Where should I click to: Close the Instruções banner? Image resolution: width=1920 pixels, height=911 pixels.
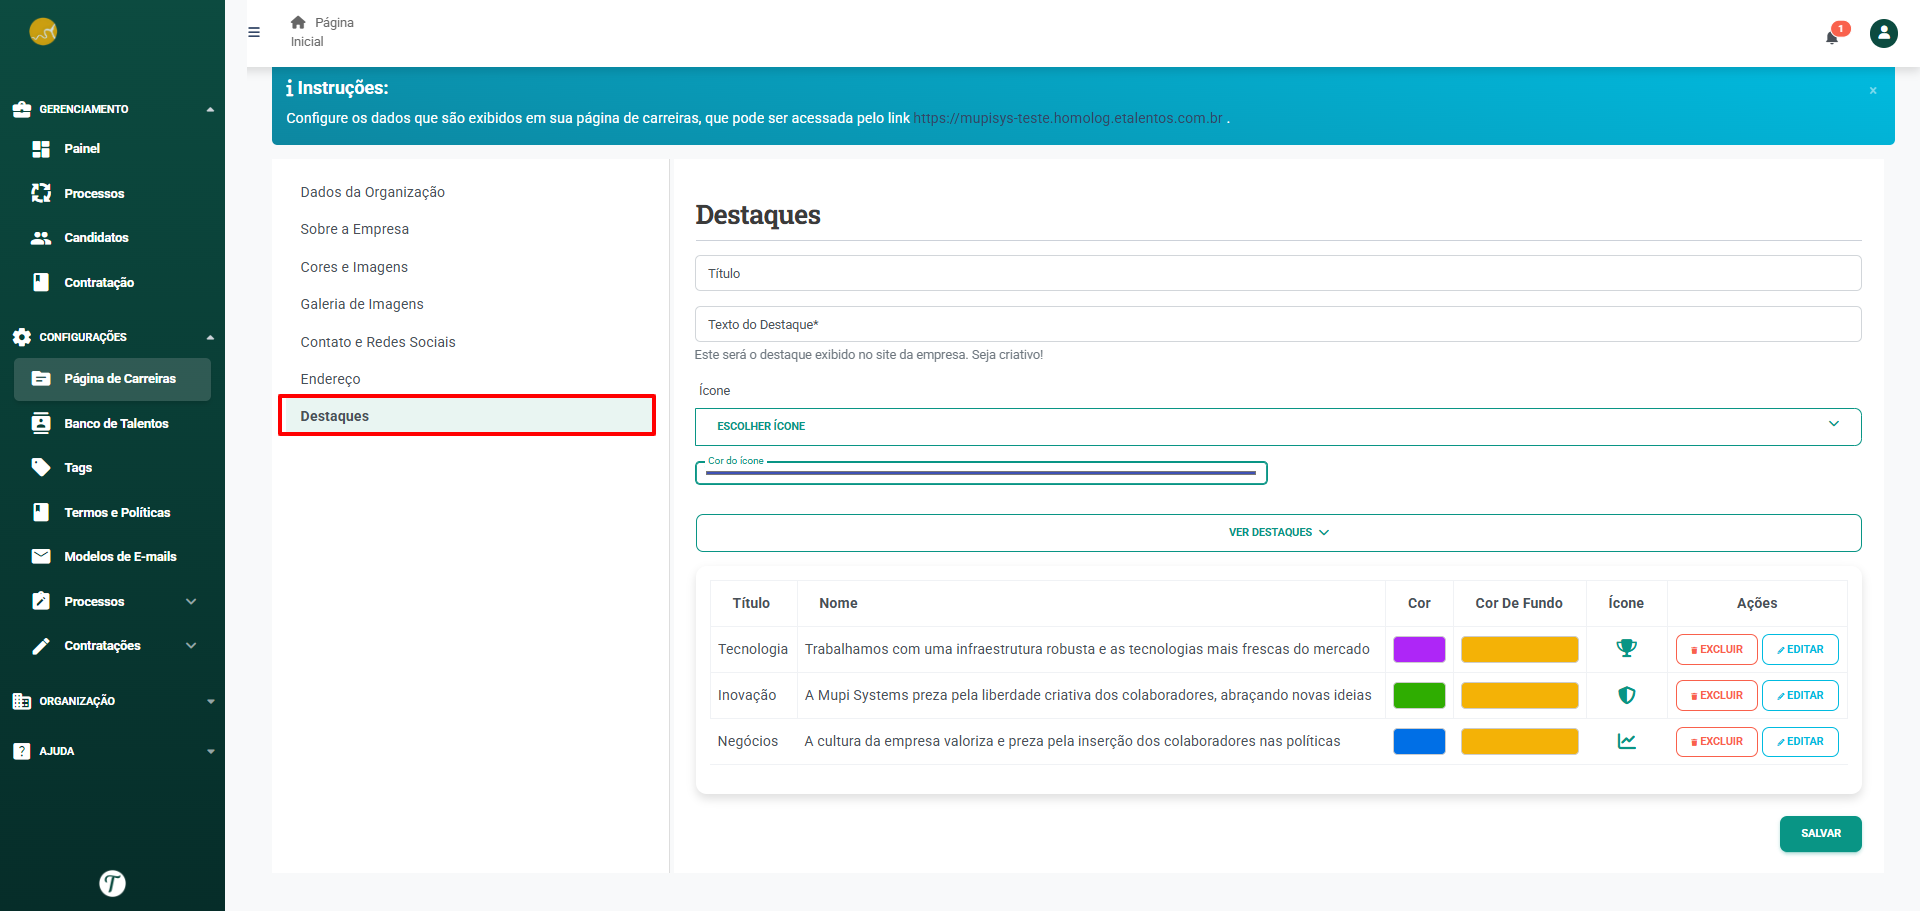(x=1872, y=91)
